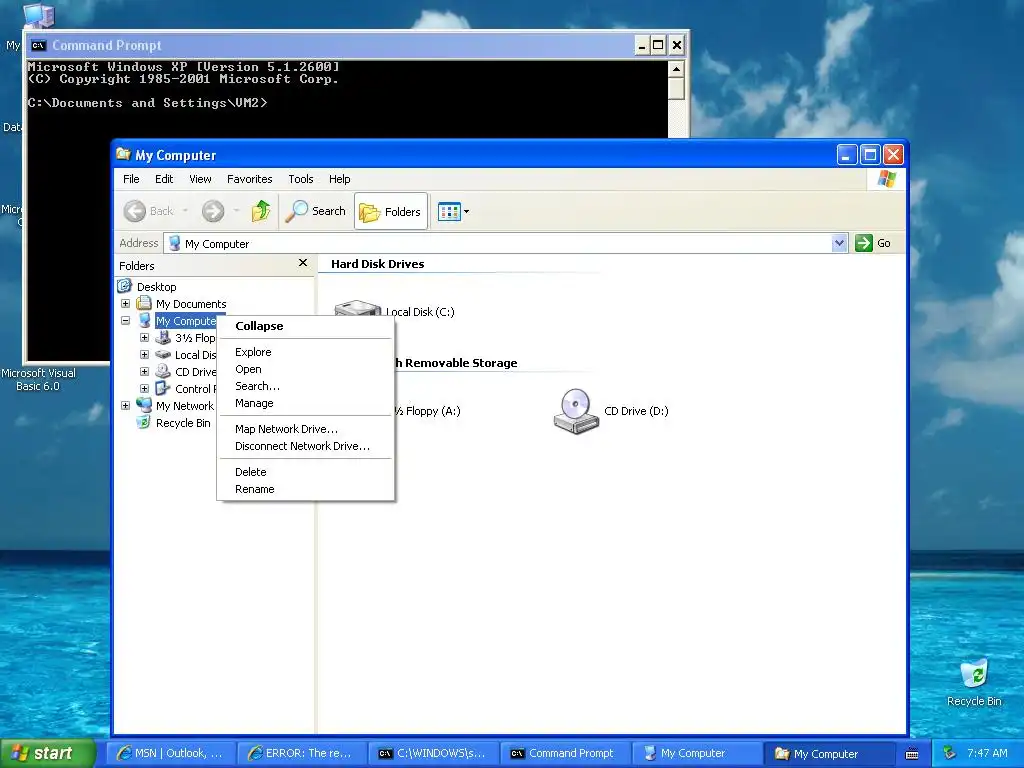Expand the Local Disk tree node
Viewport: 1024px width, 768px height.
coord(144,355)
